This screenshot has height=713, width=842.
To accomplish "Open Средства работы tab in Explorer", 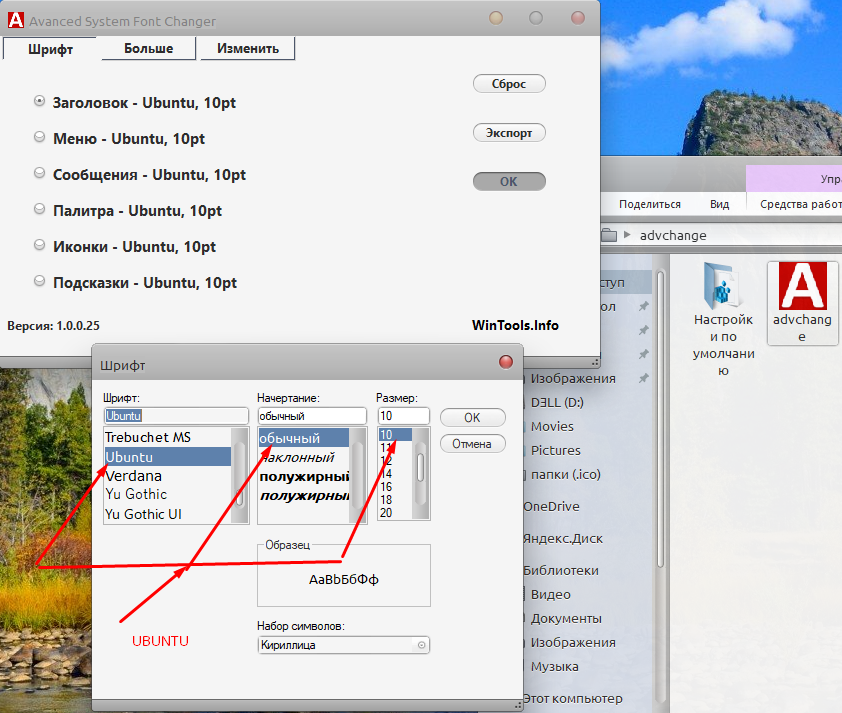I will click(801, 204).
